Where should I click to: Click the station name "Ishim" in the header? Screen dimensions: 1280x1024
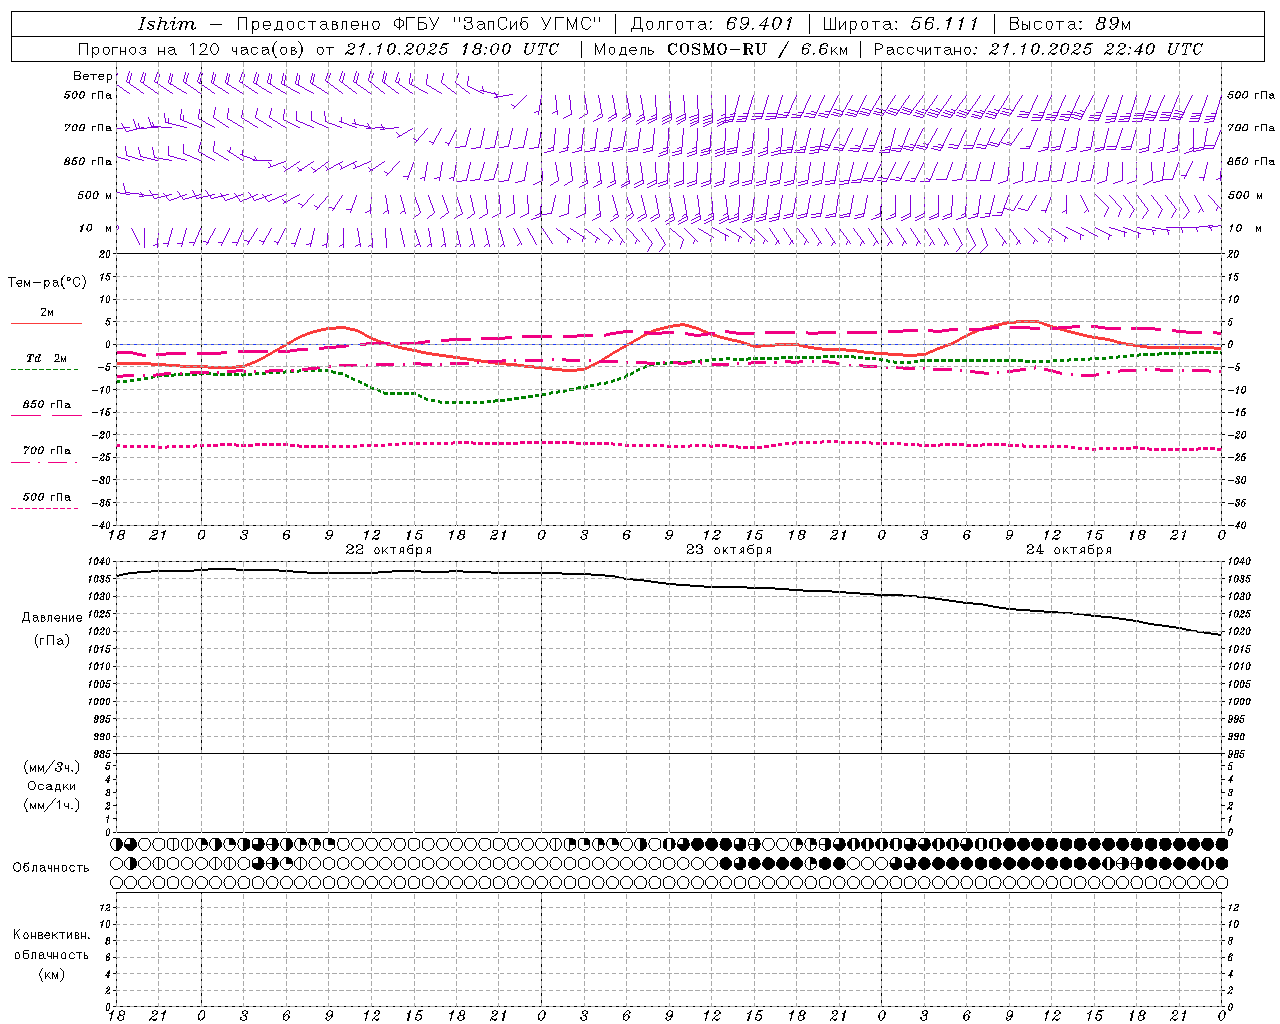click(167, 24)
